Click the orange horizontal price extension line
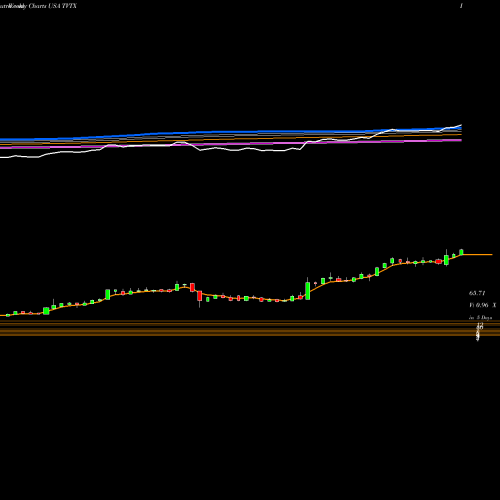The height and width of the screenshot is (500, 500). [x=478, y=255]
